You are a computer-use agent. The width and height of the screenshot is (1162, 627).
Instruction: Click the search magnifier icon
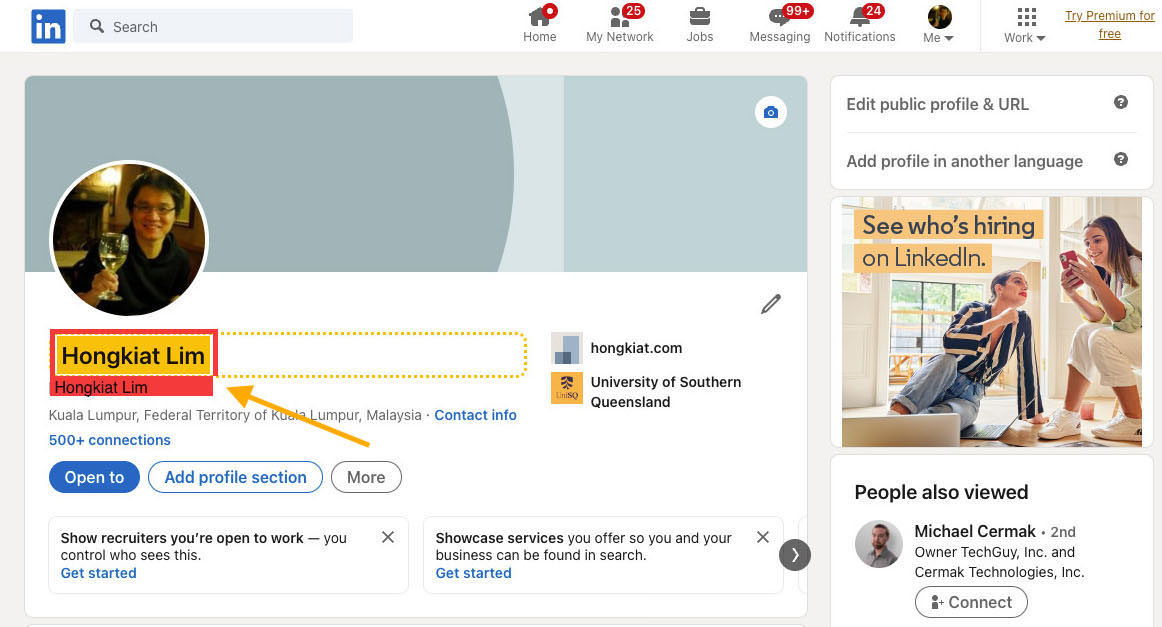[x=96, y=27]
